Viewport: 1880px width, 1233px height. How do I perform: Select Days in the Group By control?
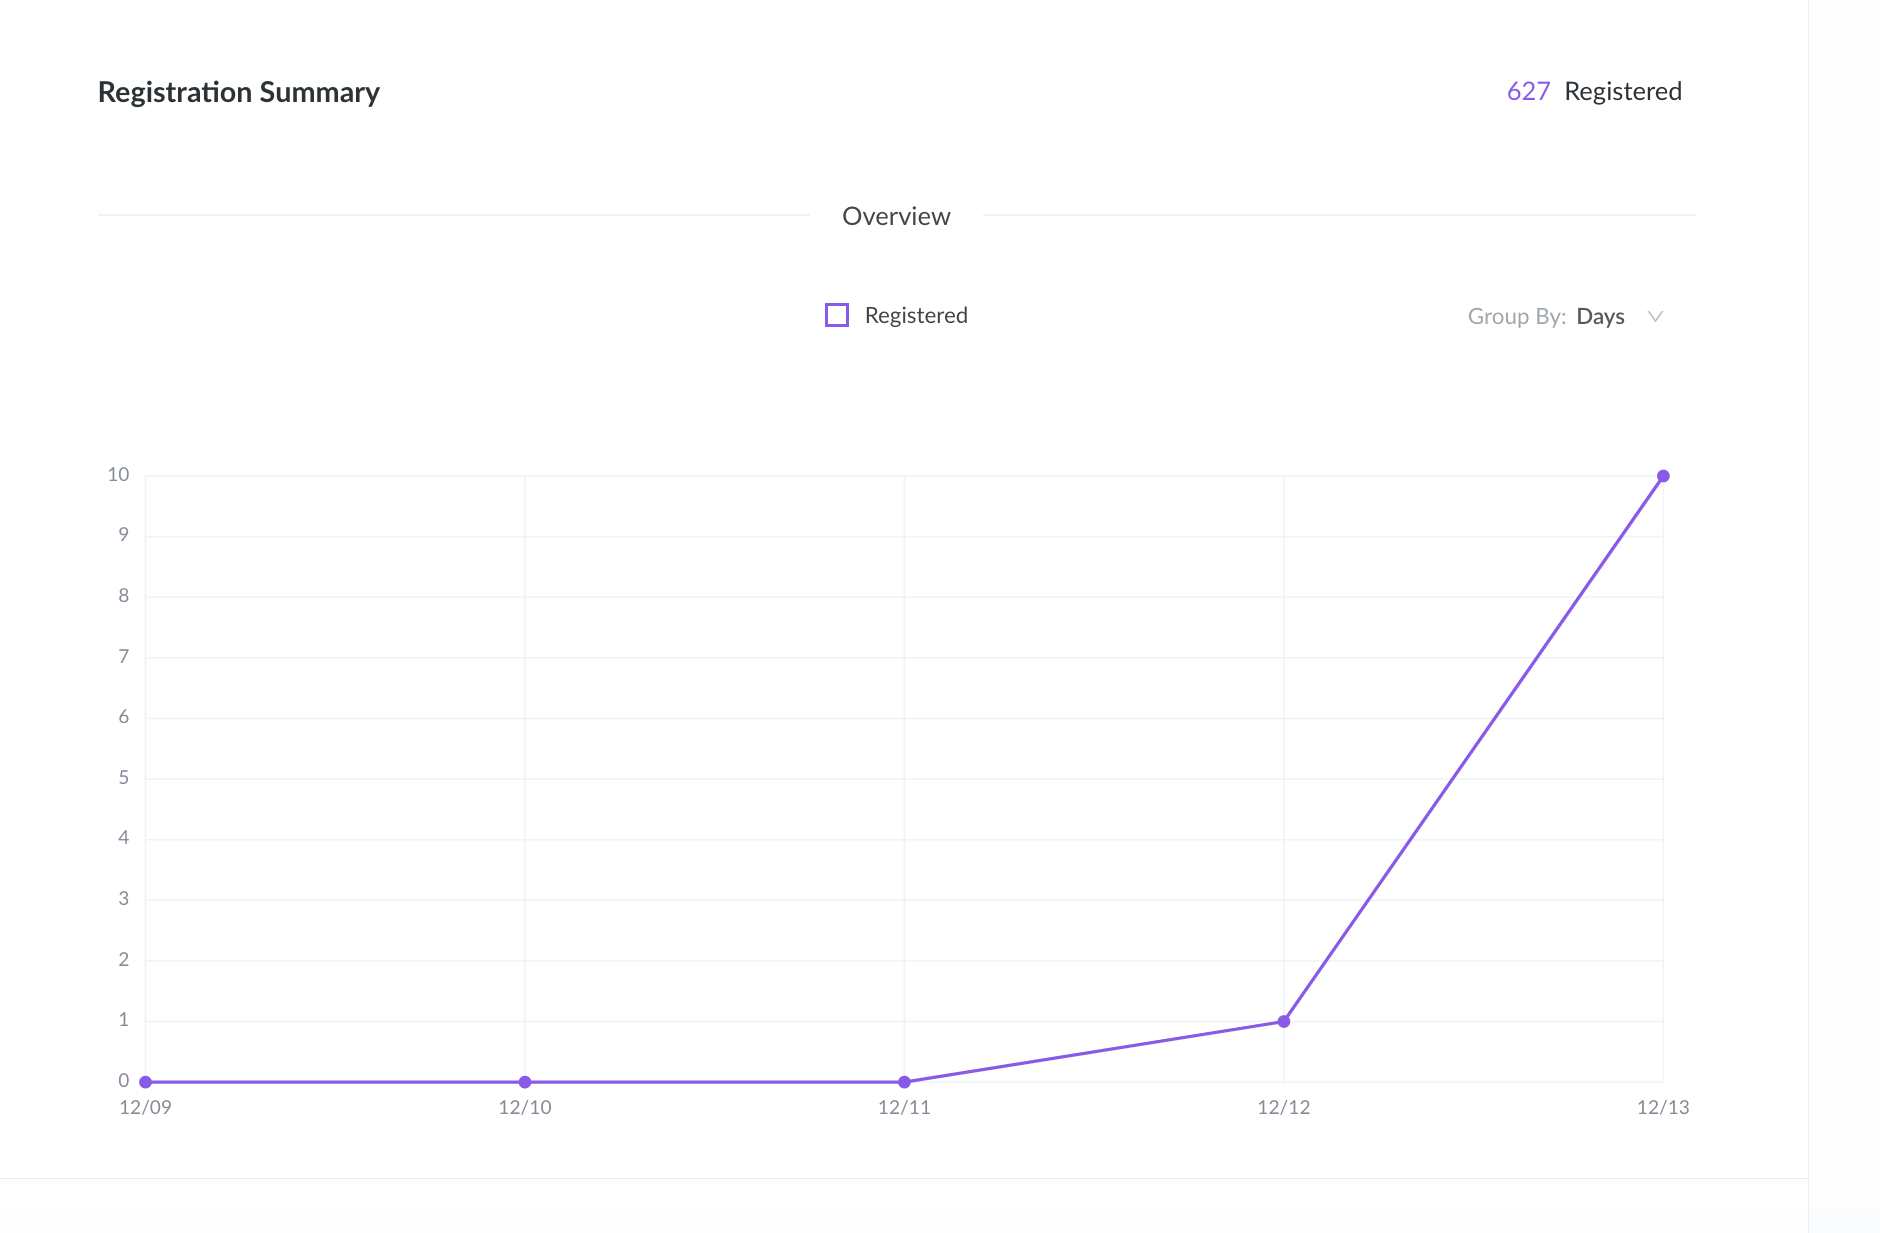(x=1601, y=316)
